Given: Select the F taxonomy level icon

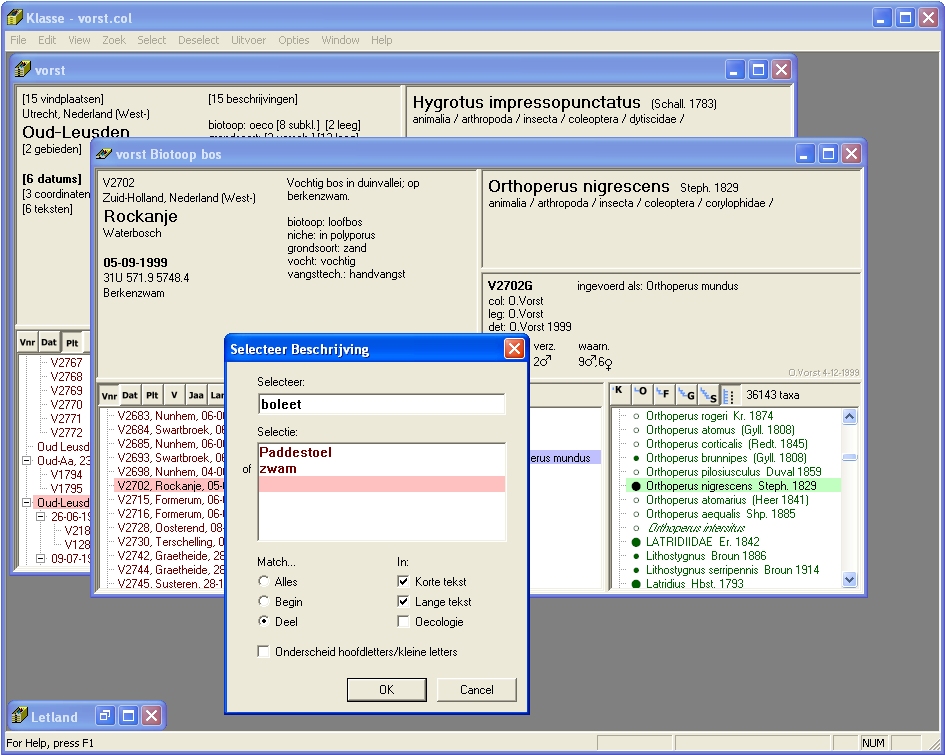Looking at the screenshot, I should click(662, 394).
